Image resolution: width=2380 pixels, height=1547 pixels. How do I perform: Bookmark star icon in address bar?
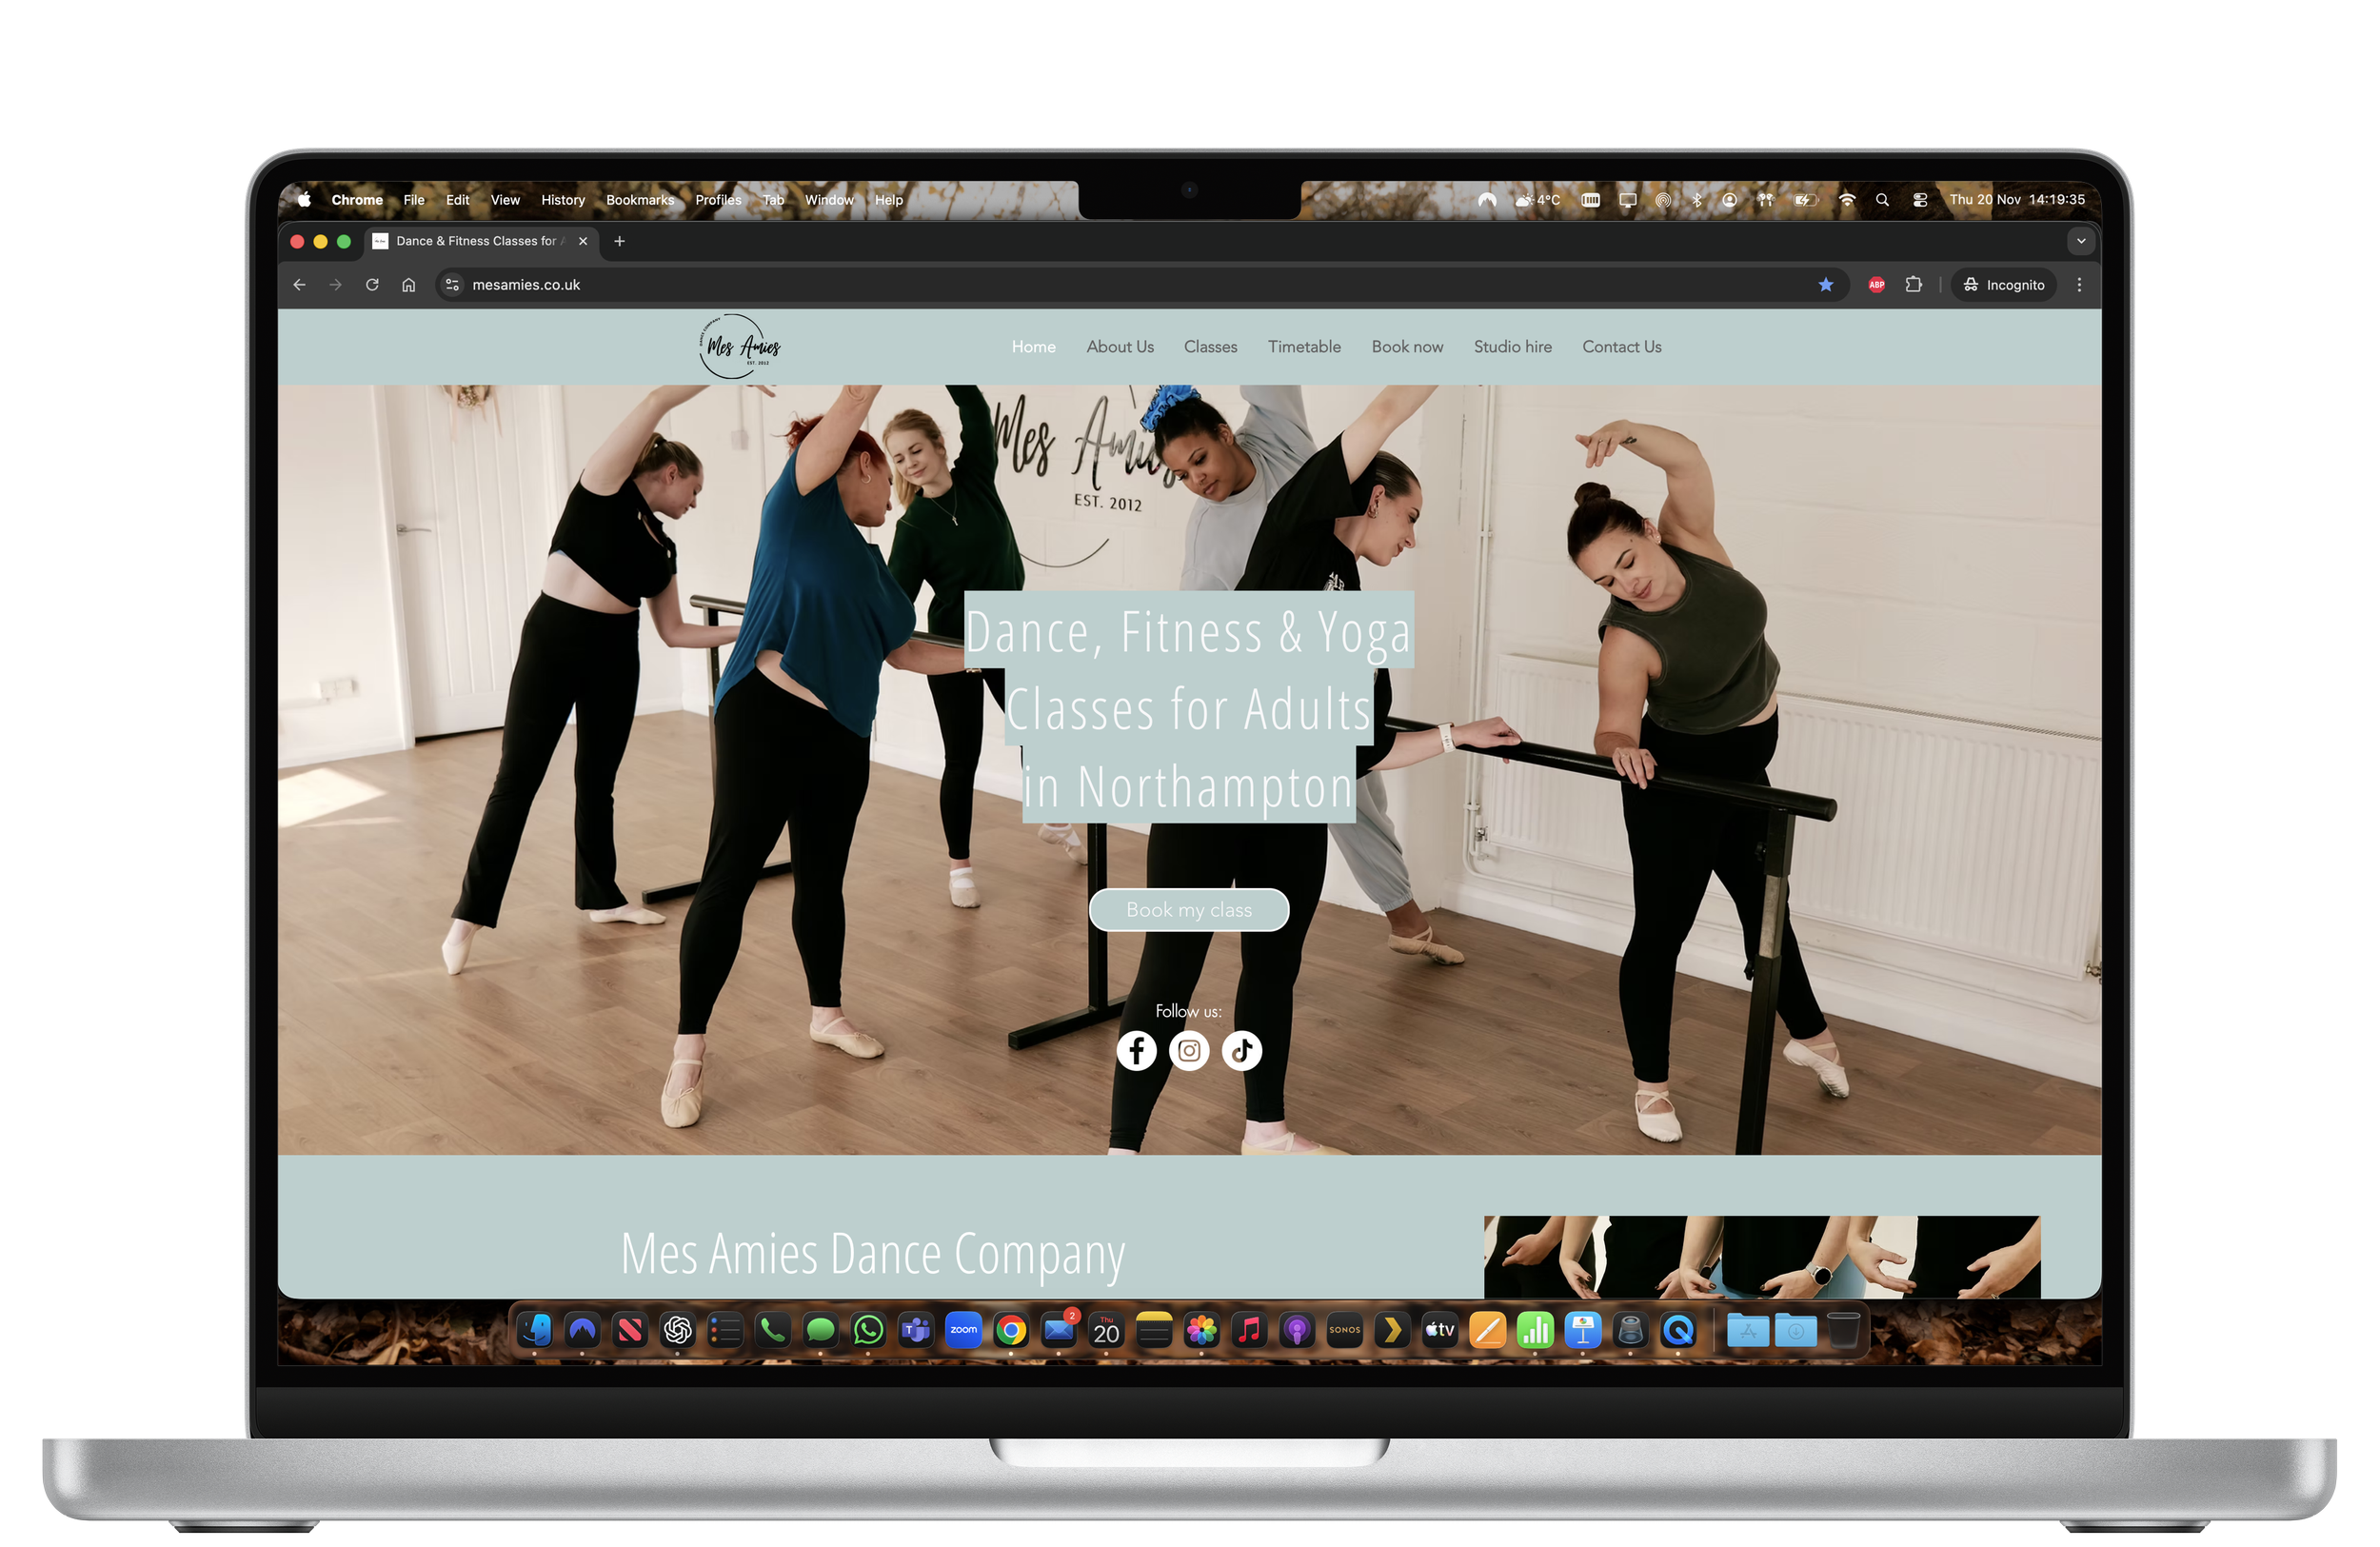click(x=1826, y=285)
